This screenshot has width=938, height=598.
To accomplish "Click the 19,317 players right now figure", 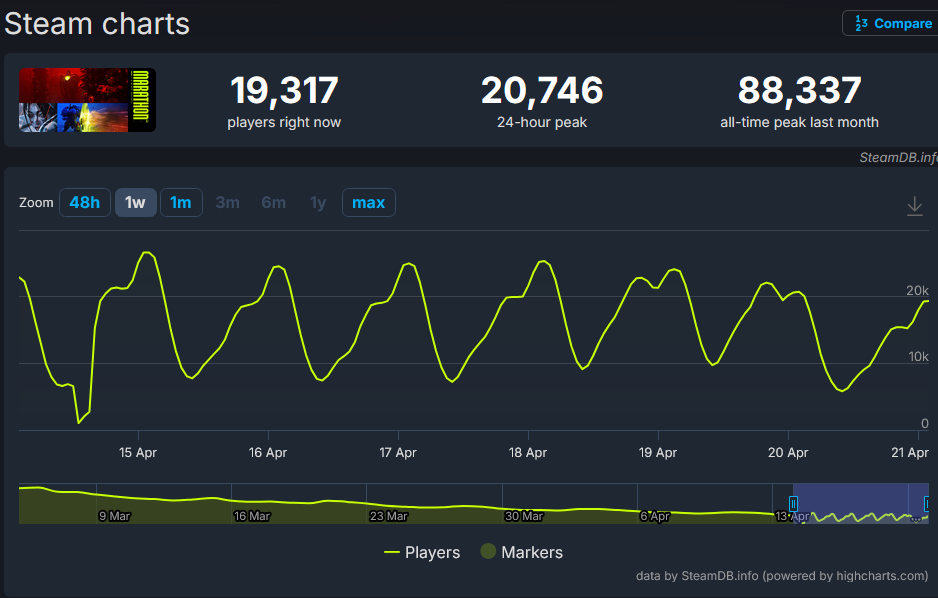I will point(284,90).
